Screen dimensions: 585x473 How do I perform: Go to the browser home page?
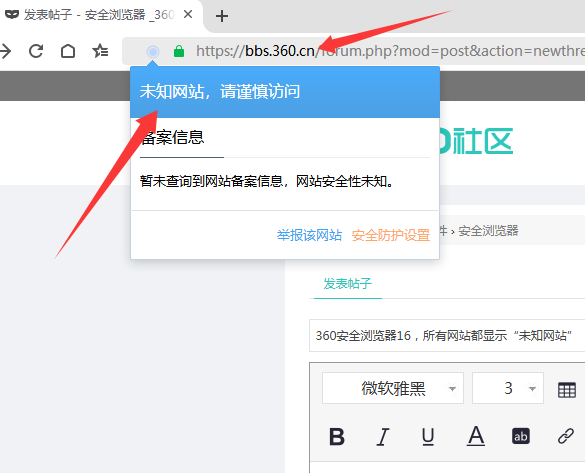tap(68, 51)
